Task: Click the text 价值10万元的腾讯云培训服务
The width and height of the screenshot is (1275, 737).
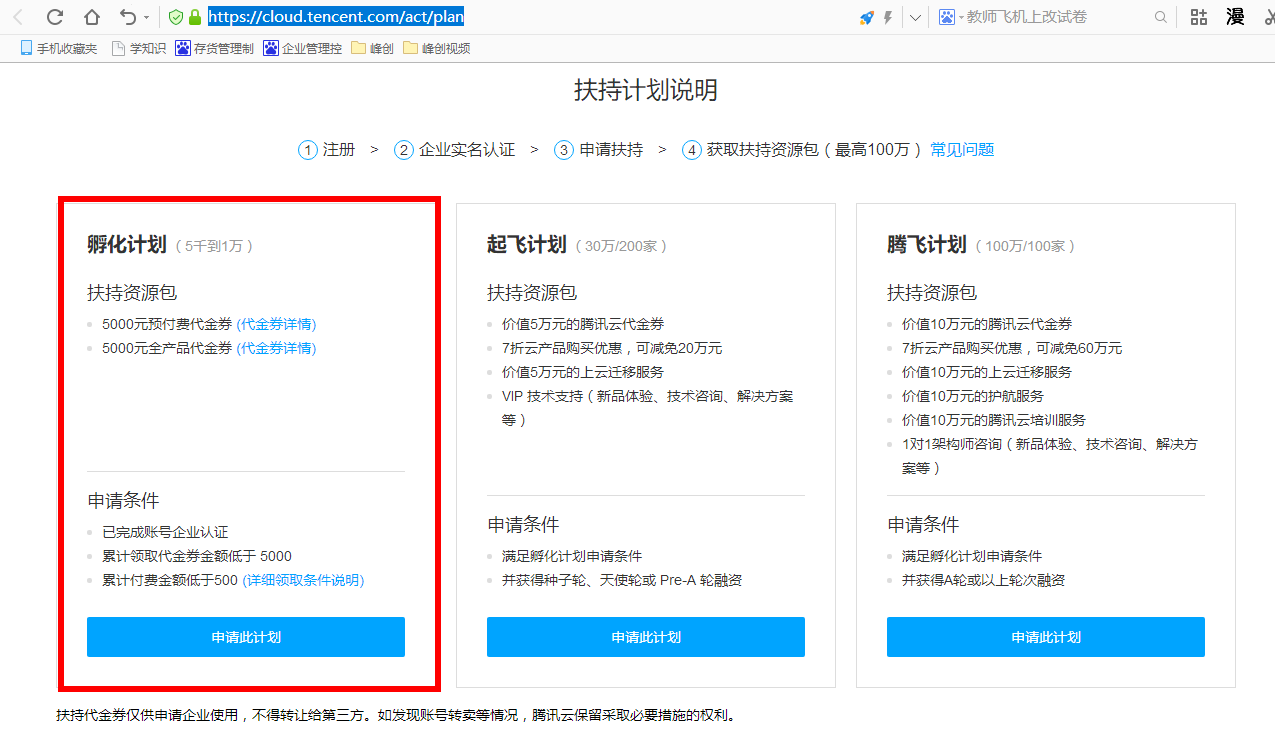Action: click(x=994, y=420)
